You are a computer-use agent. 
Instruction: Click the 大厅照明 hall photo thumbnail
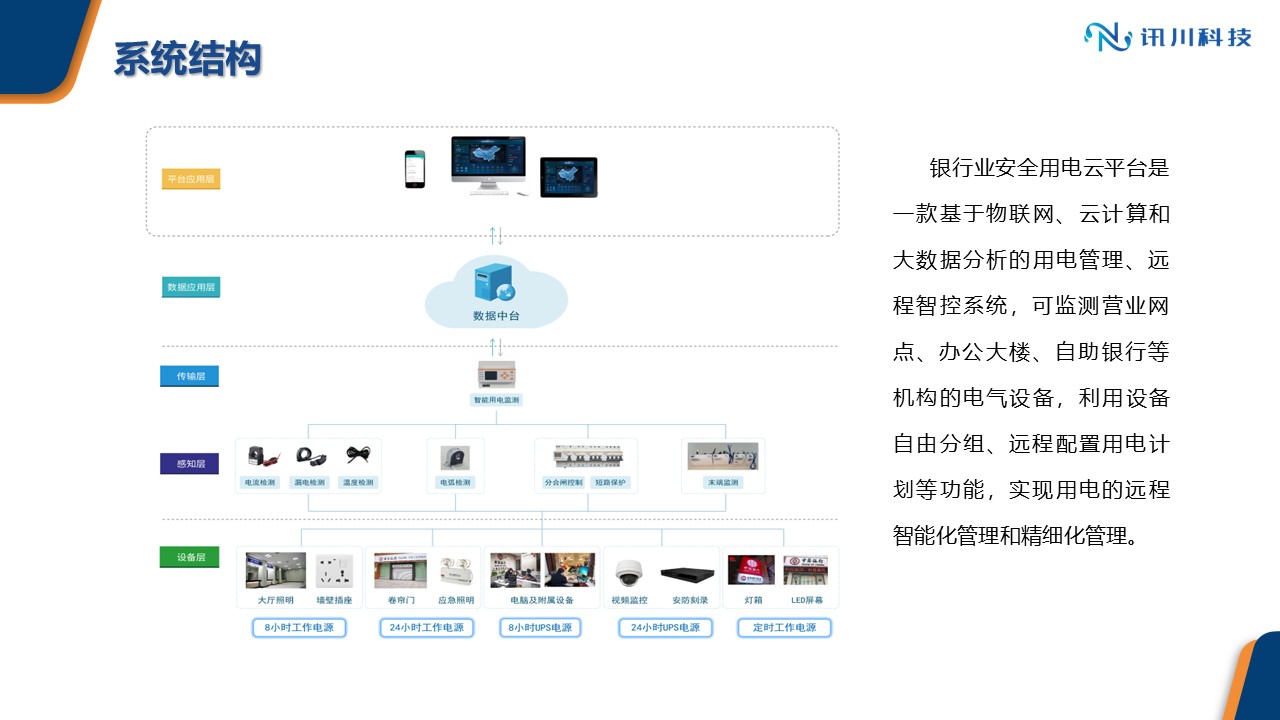coord(275,571)
